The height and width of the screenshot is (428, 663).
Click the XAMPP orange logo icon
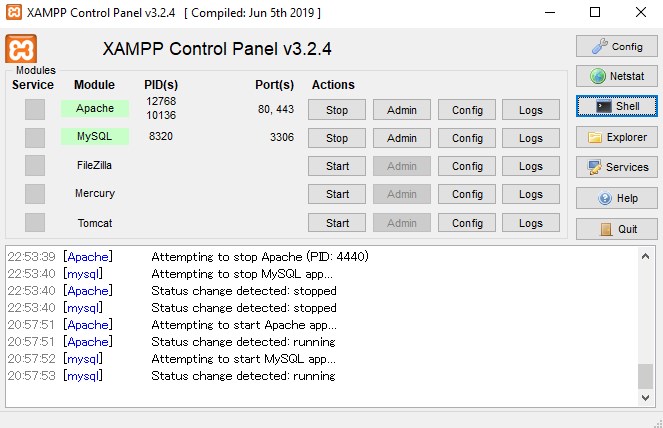(21, 51)
